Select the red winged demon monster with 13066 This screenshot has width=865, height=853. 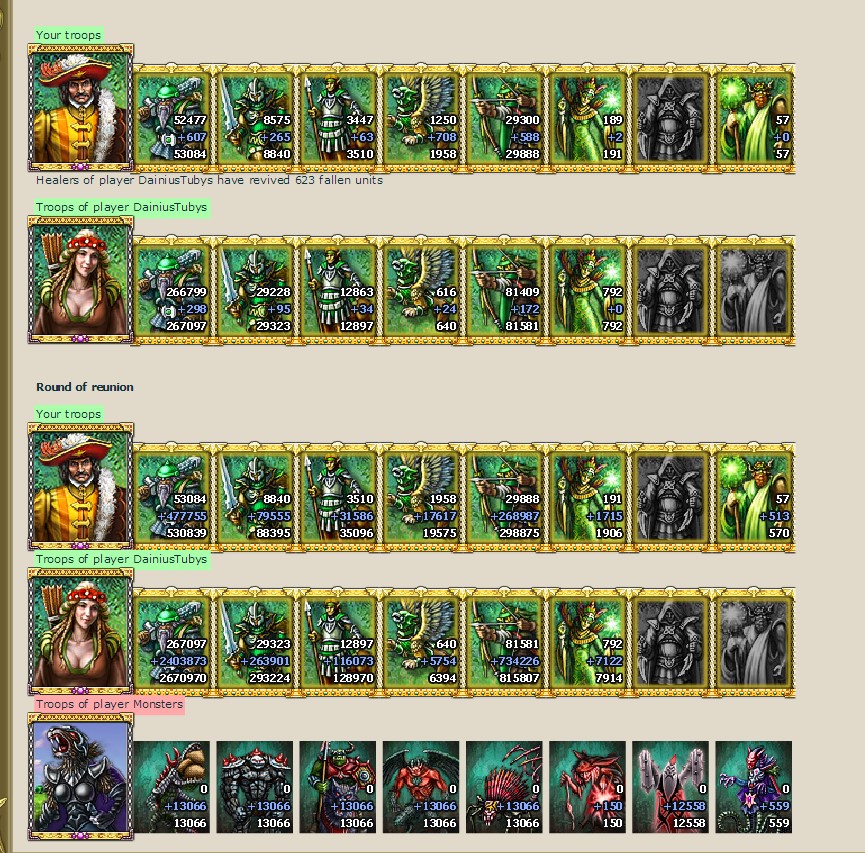(421, 787)
